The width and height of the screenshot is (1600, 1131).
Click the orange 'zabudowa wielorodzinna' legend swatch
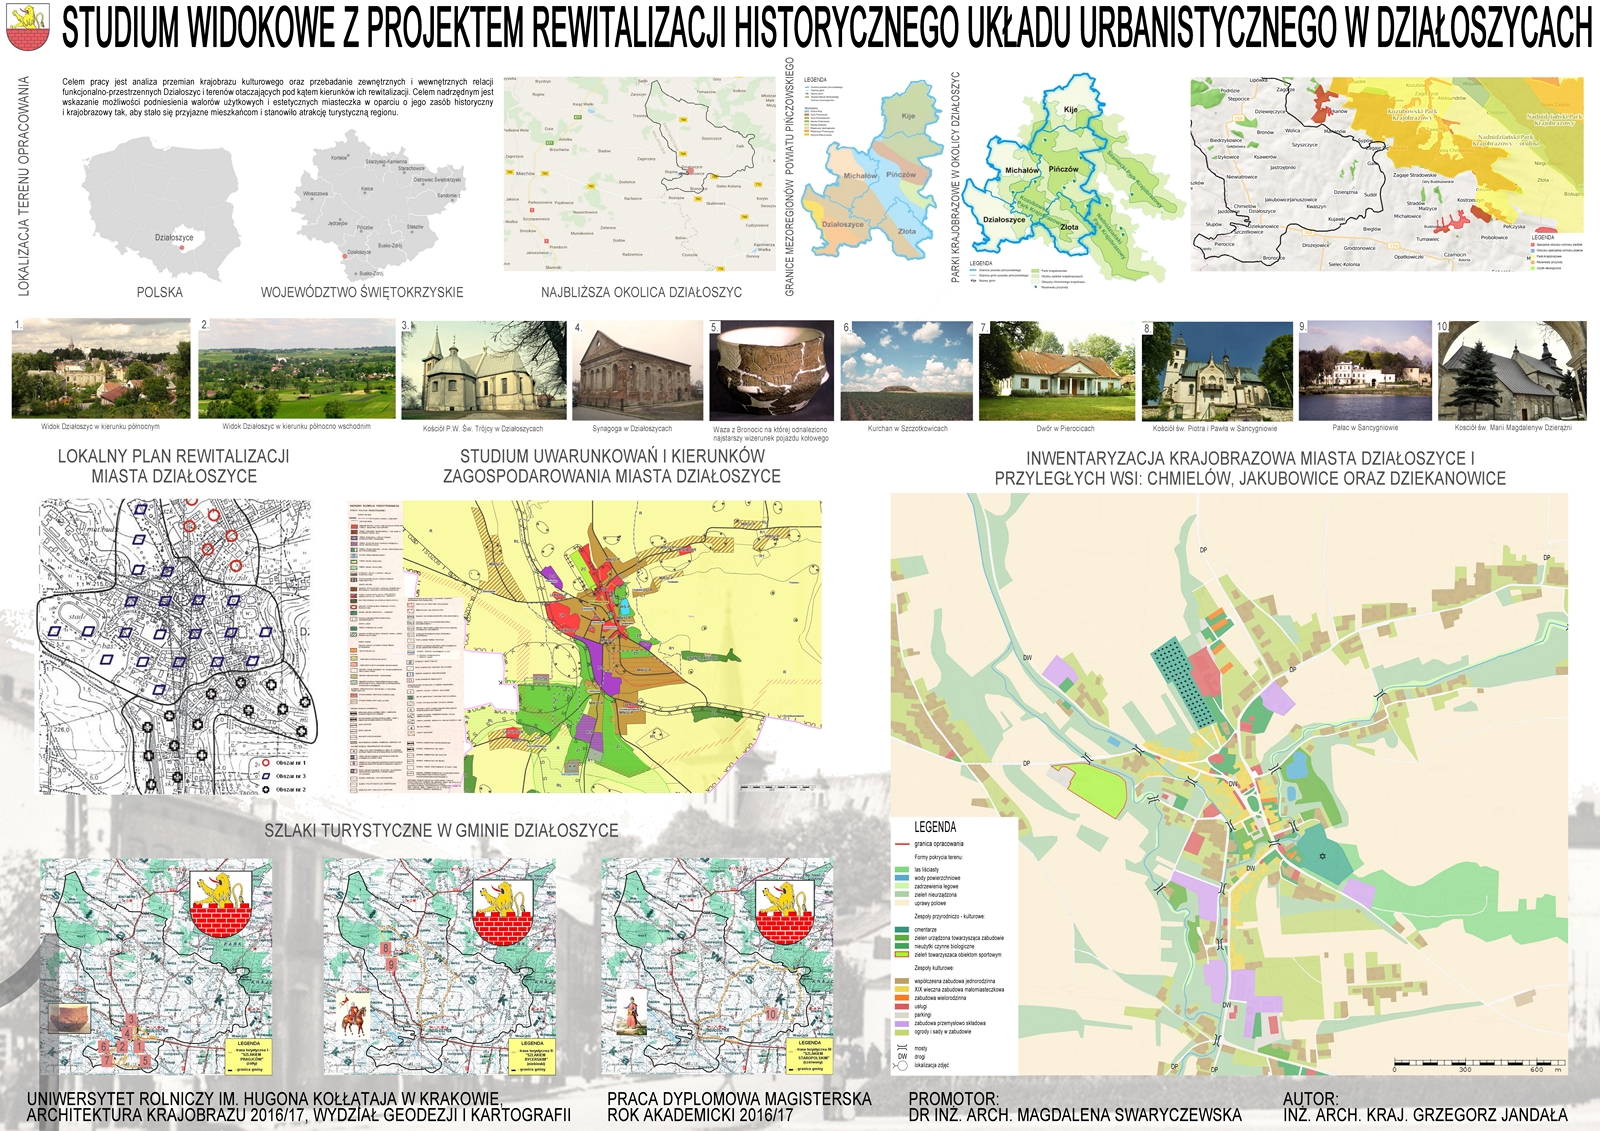(x=901, y=998)
